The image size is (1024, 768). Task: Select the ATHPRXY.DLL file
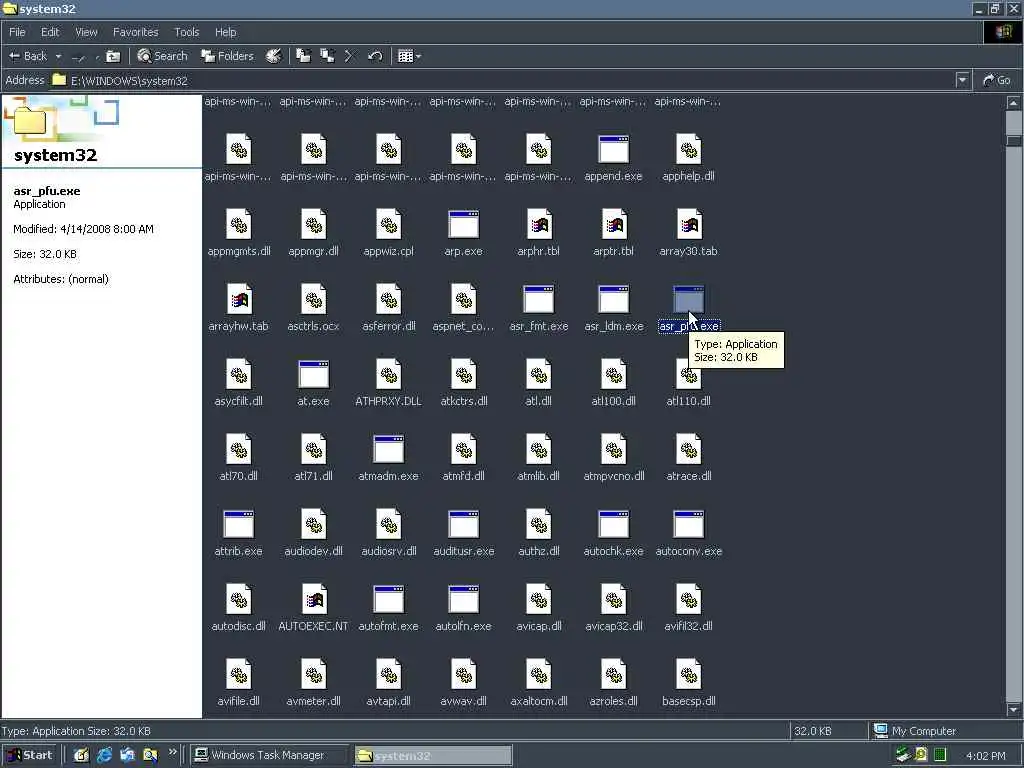click(389, 383)
